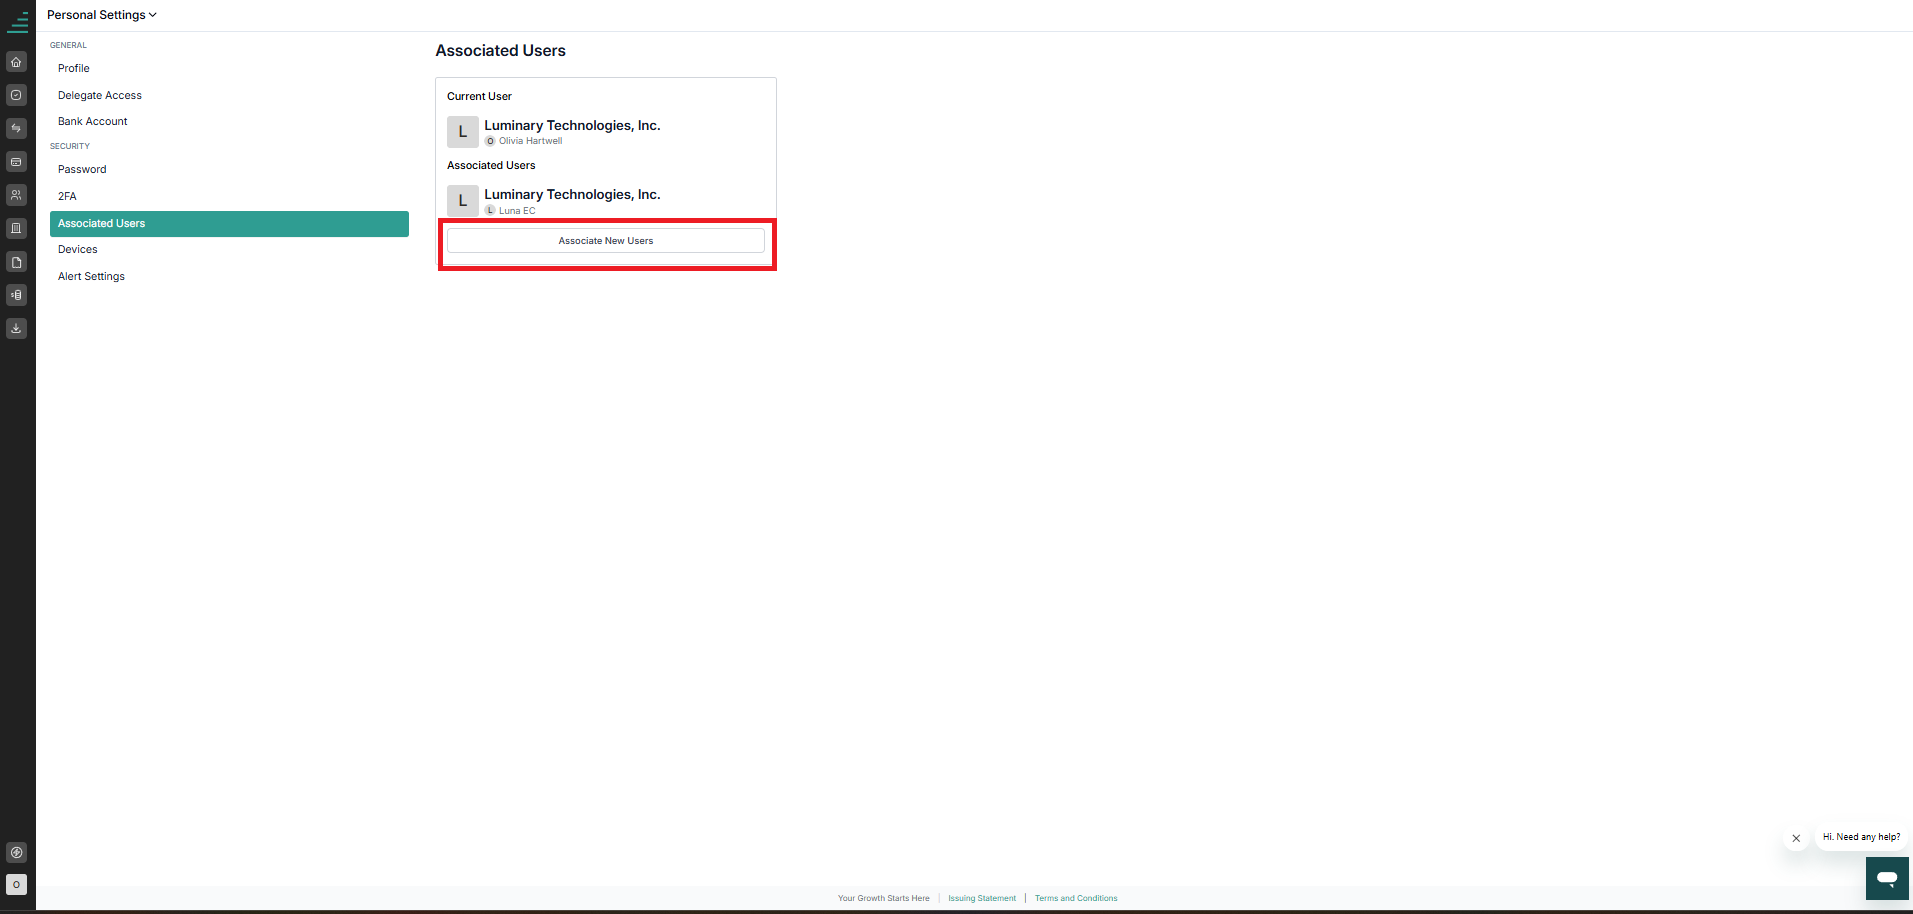Open the document page sidebar icon
Image resolution: width=1913 pixels, height=914 pixels.
16,262
